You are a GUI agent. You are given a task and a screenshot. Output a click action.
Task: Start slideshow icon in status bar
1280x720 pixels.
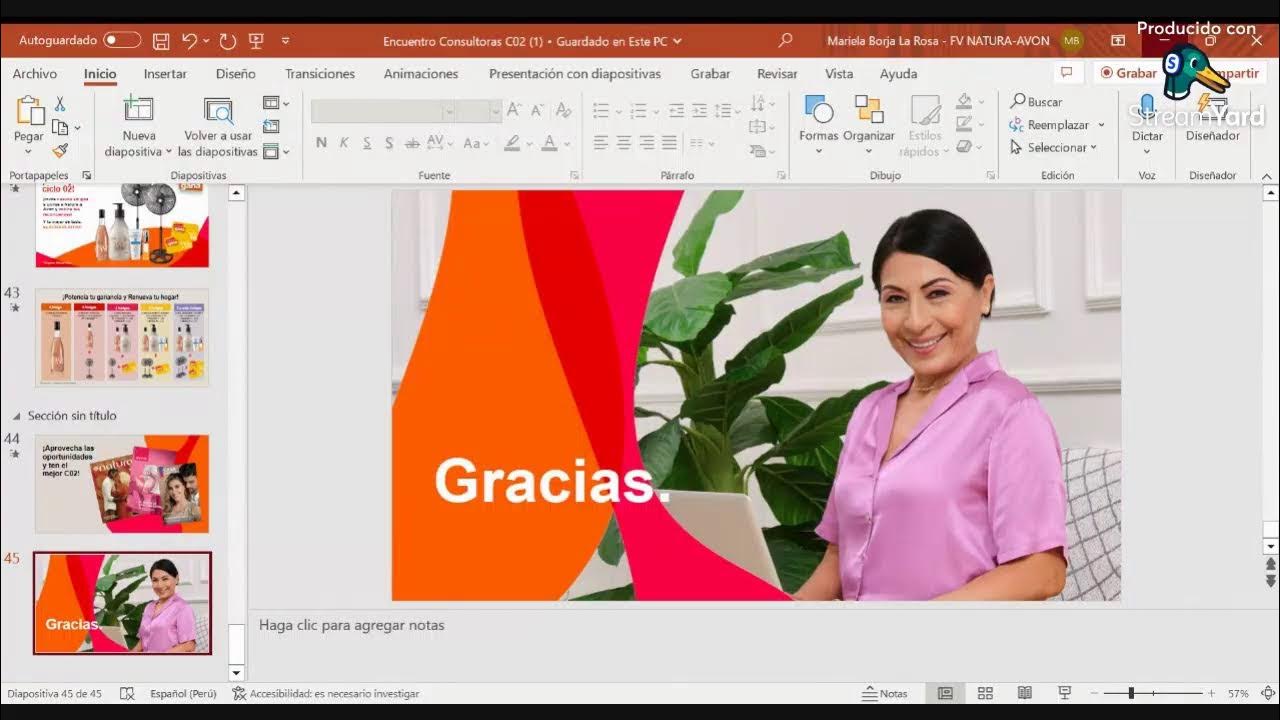pos(1064,693)
